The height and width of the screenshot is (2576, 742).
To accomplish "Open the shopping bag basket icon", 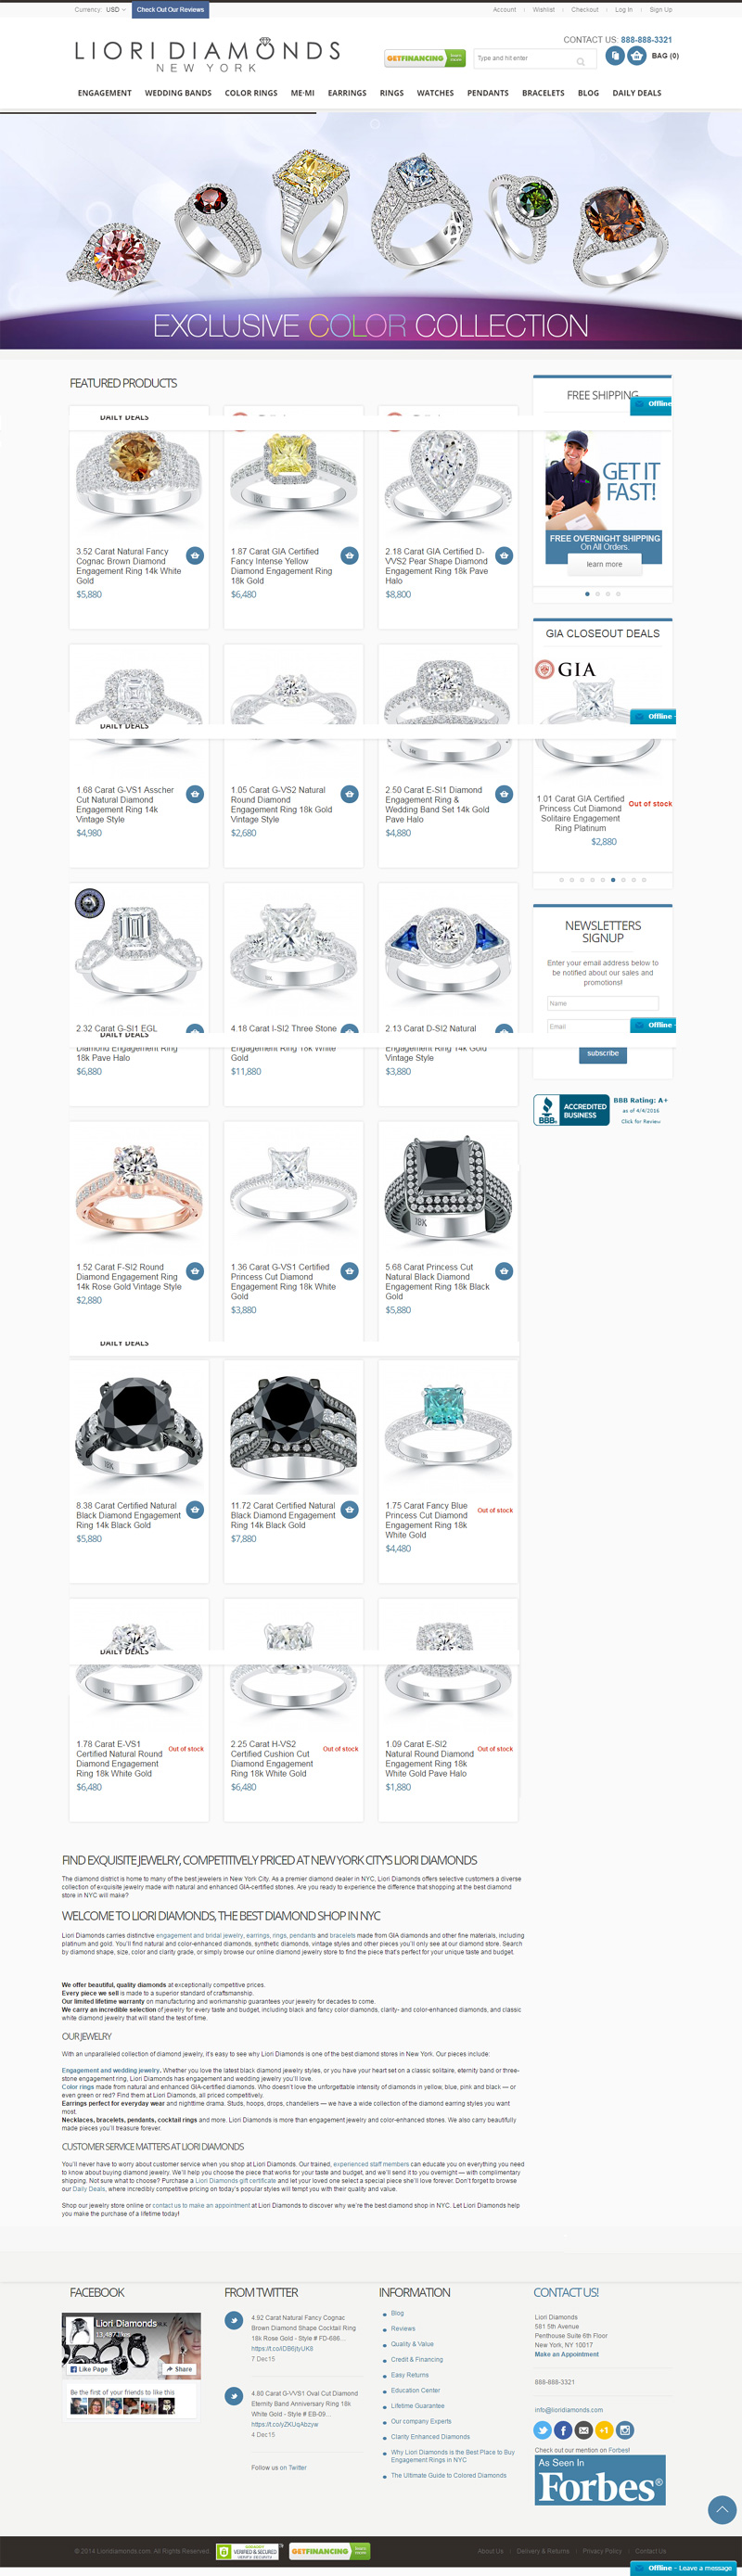I will click(x=636, y=56).
